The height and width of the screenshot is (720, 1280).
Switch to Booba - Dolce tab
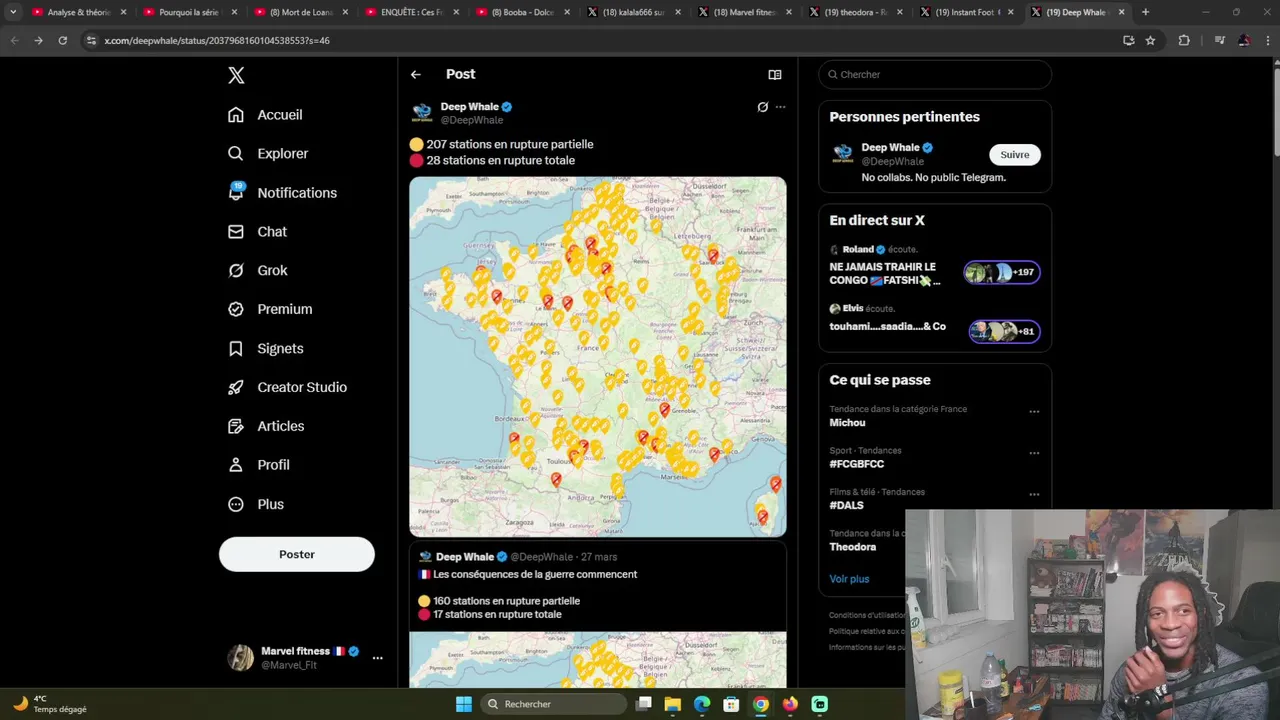522,12
